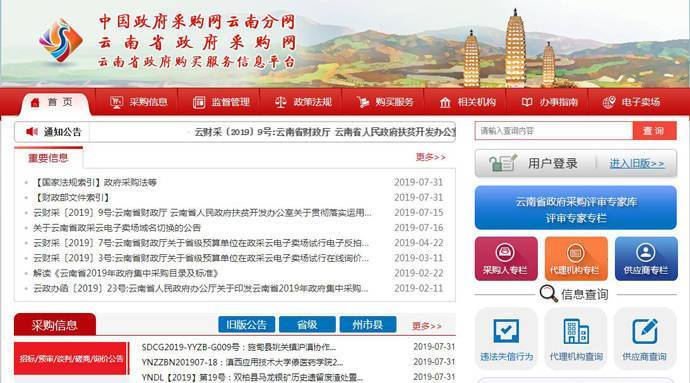Click the document icon beside 监督管理
The image size is (690, 383).
point(199,103)
